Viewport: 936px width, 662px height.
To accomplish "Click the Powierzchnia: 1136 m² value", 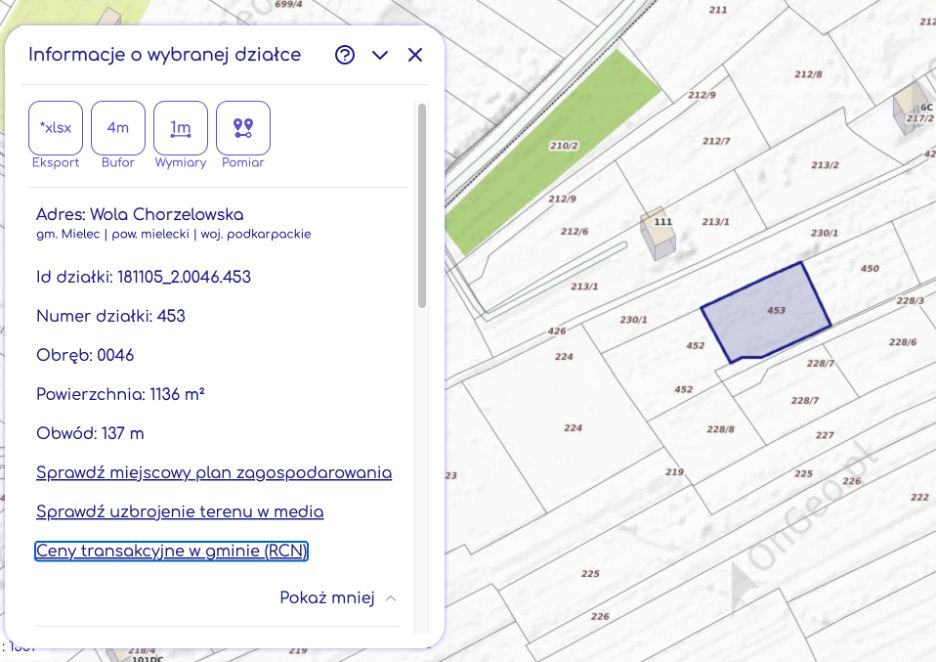I will pyautogui.click(x=120, y=395).
